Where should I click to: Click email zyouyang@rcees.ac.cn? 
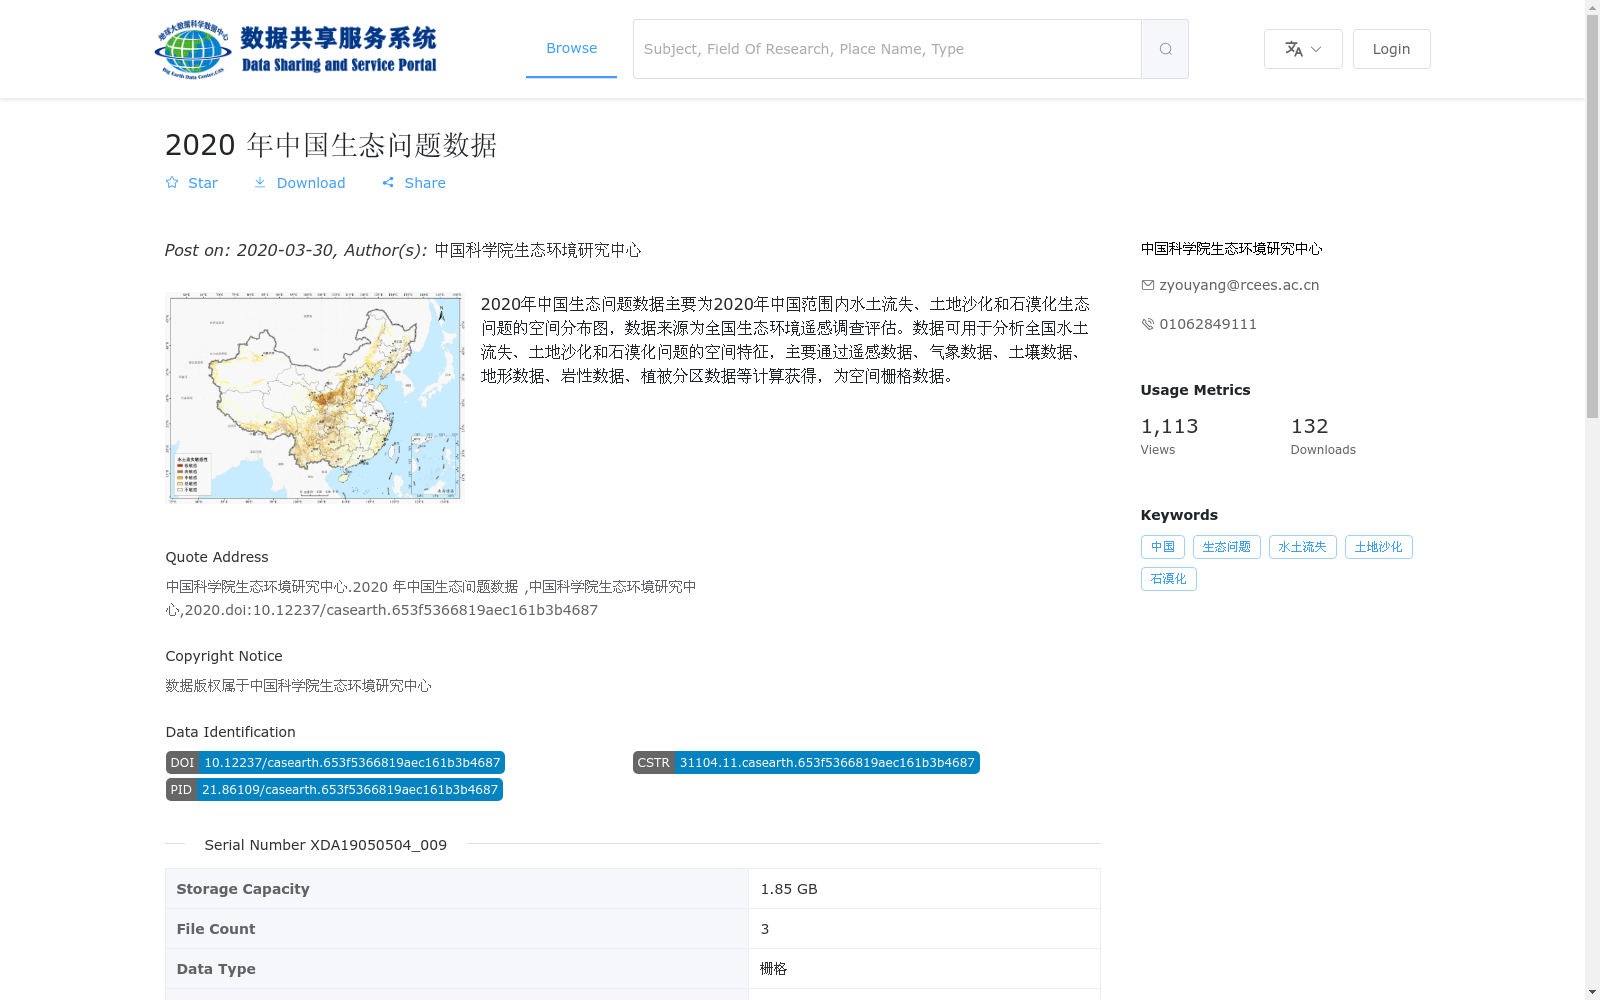1239,285
